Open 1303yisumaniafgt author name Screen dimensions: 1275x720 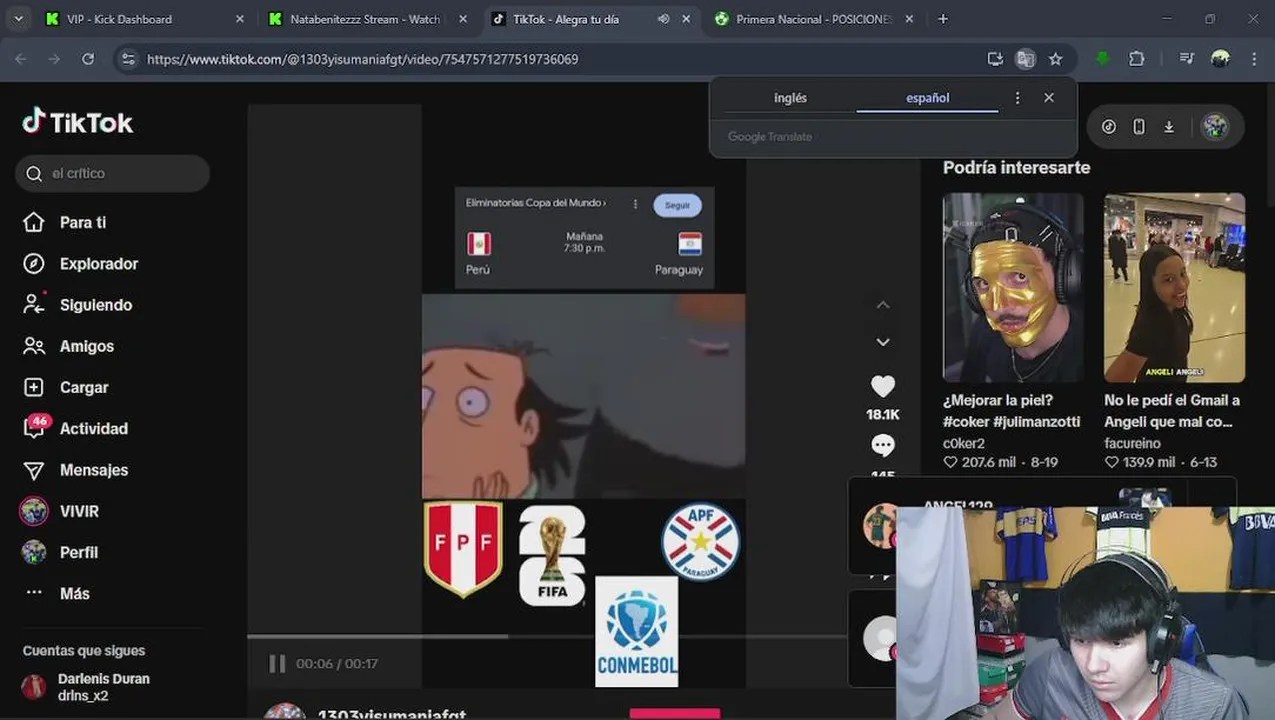pyautogui.click(x=392, y=713)
